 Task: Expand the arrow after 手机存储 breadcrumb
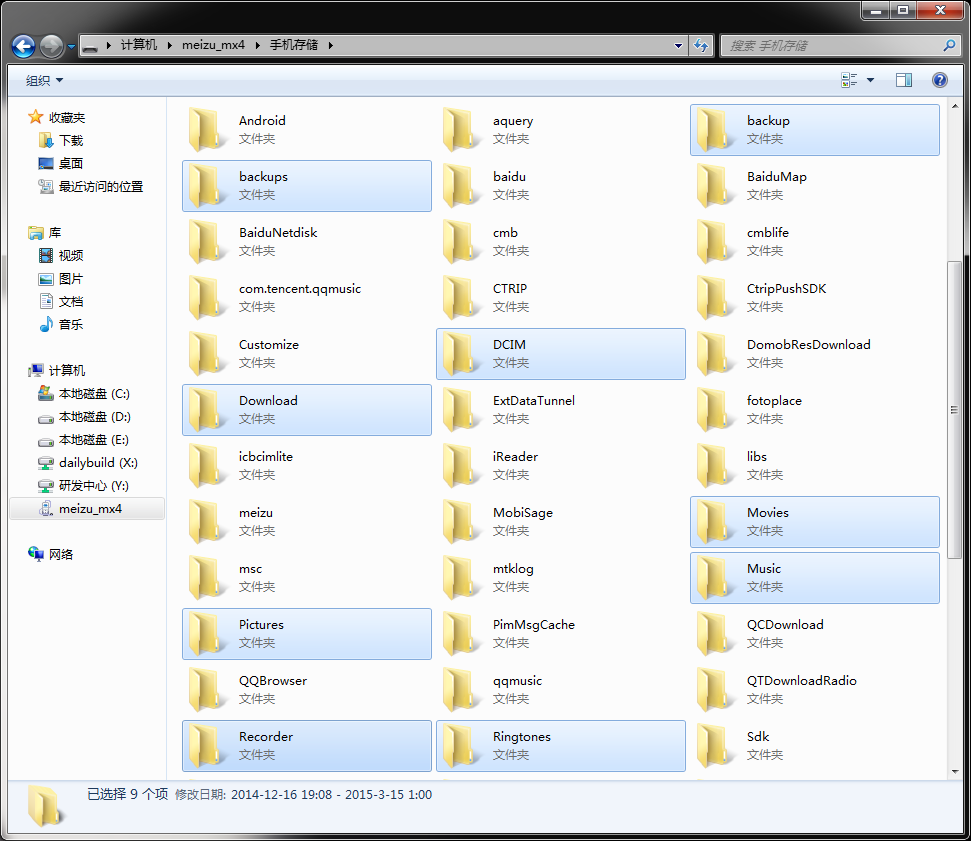click(x=331, y=45)
